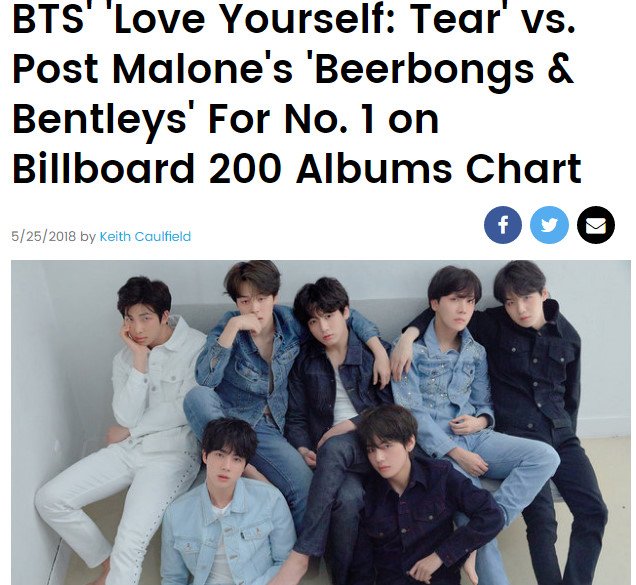Viewport: 636px width, 585px height.
Task: Share the article via the email icon
Action: click(595, 225)
